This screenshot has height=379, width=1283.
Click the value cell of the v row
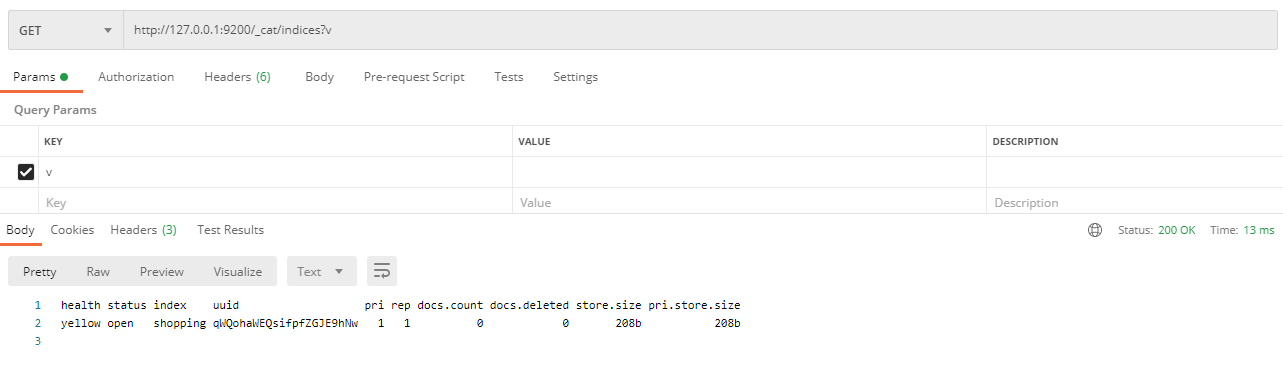click(749, 172)
